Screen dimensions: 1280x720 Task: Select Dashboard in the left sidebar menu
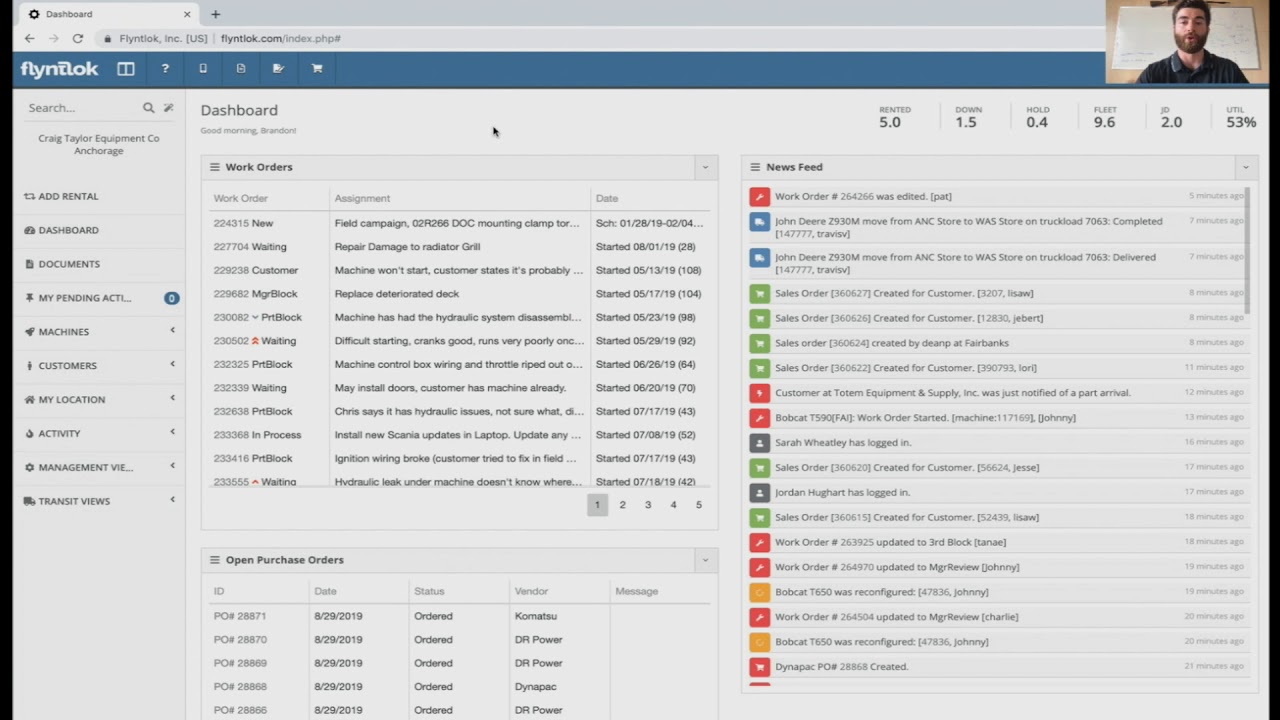tap(68, 230)
